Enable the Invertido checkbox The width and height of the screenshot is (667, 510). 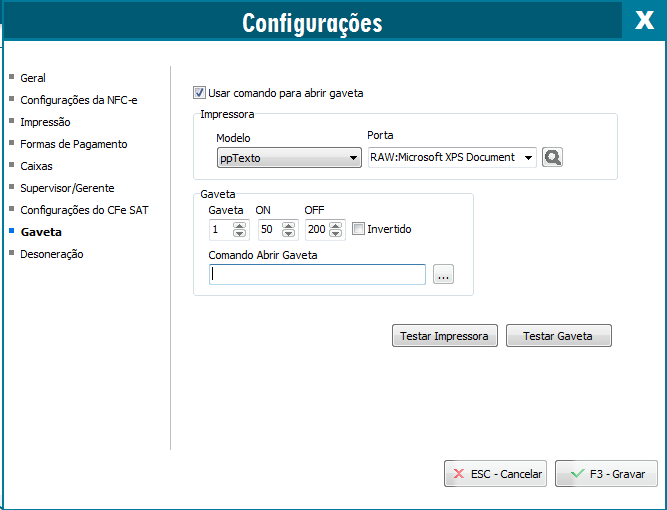[358, 229]
